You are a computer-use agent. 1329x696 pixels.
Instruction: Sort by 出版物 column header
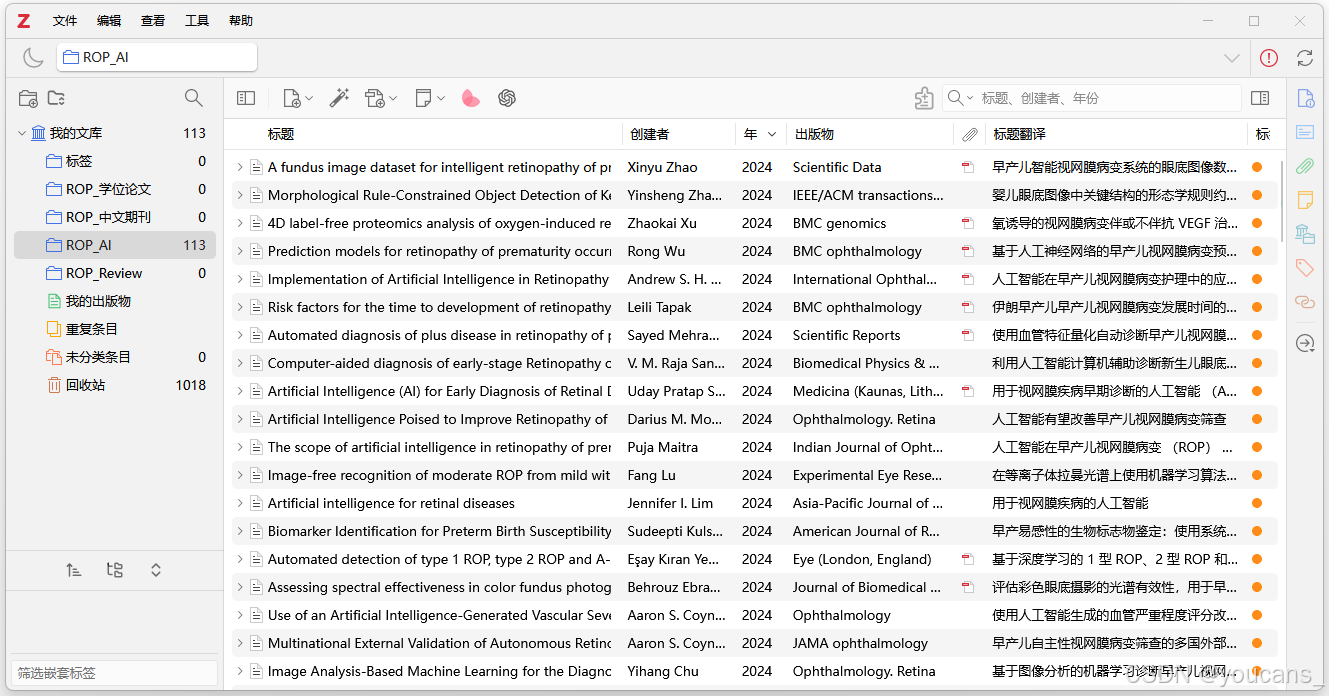(x=870, y=134)
